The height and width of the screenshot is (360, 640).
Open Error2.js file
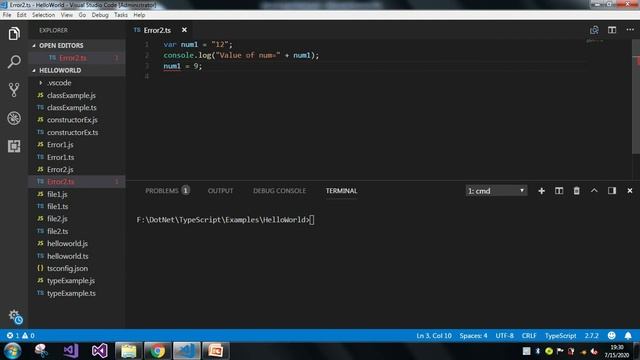[x=77, y=169]
